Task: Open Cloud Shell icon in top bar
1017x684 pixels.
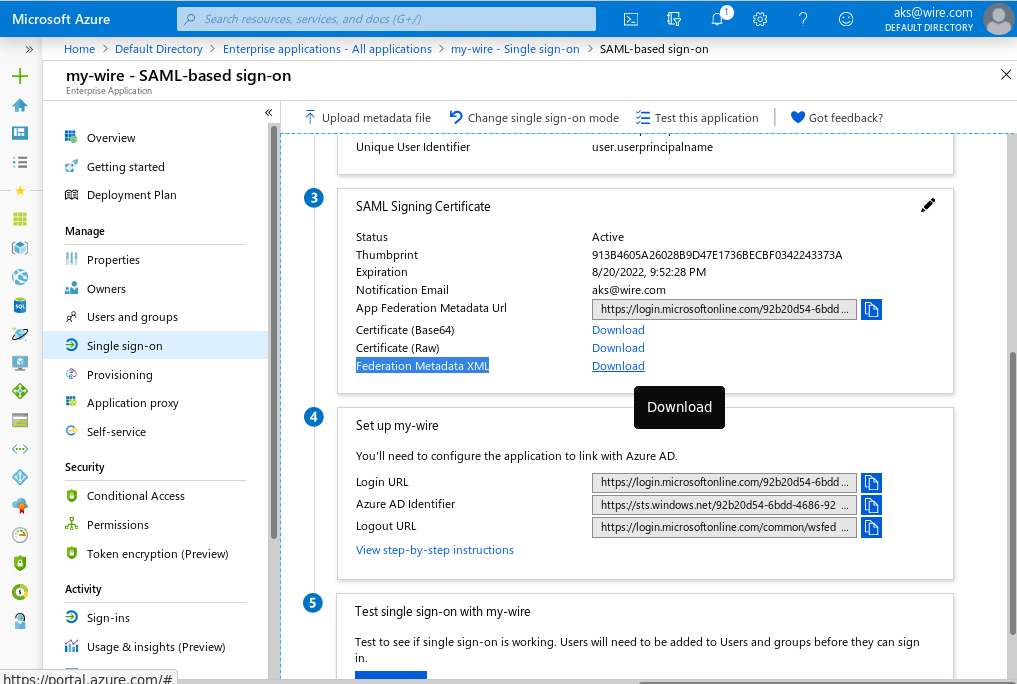Action: 630,19
